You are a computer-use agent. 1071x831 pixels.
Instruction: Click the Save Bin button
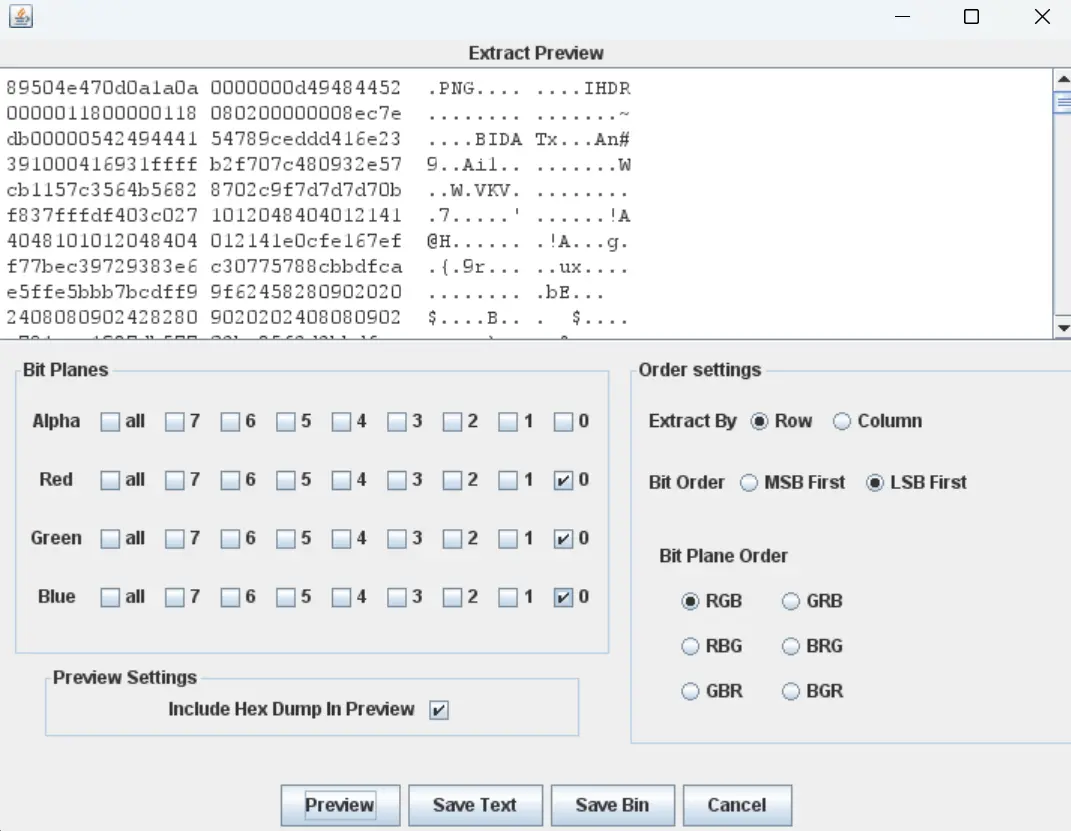coord(612,805)
